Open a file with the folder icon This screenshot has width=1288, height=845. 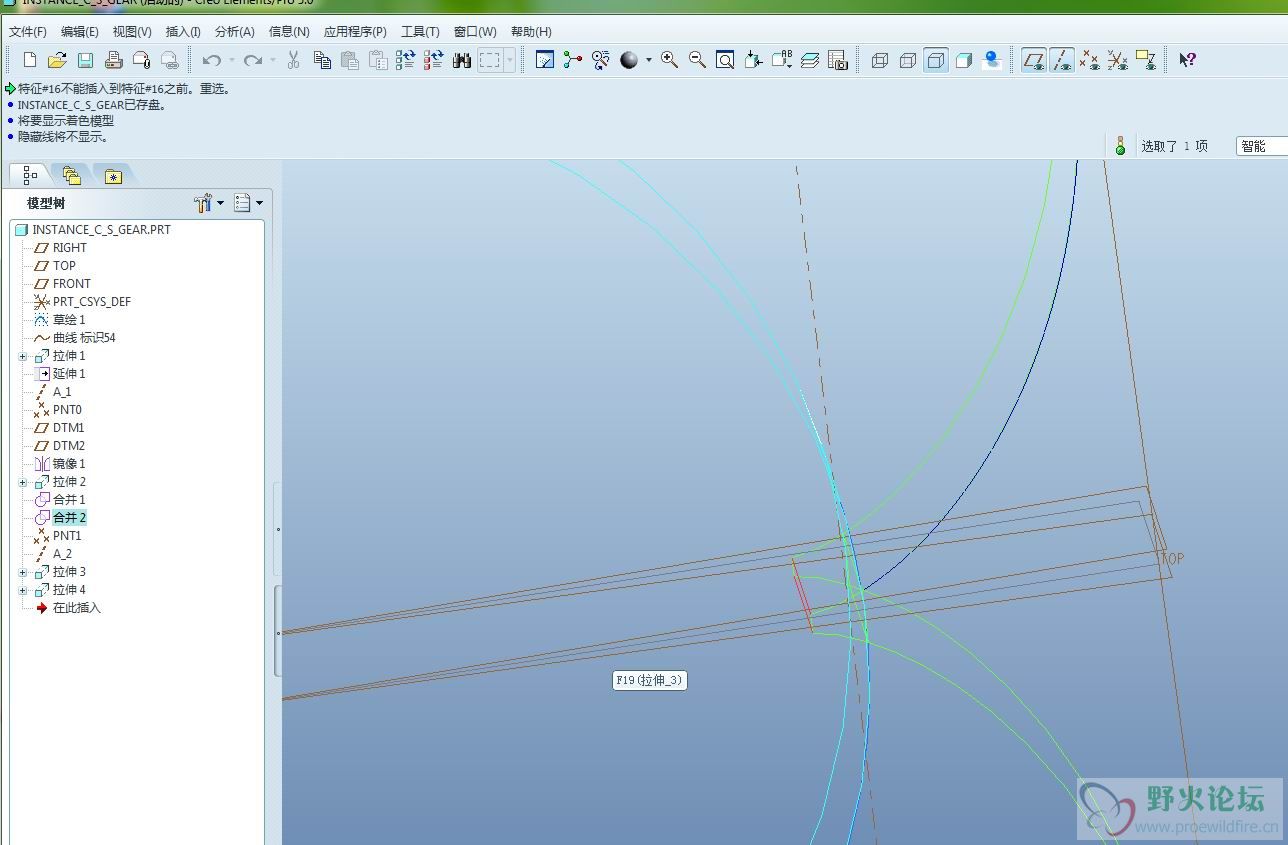57,60
